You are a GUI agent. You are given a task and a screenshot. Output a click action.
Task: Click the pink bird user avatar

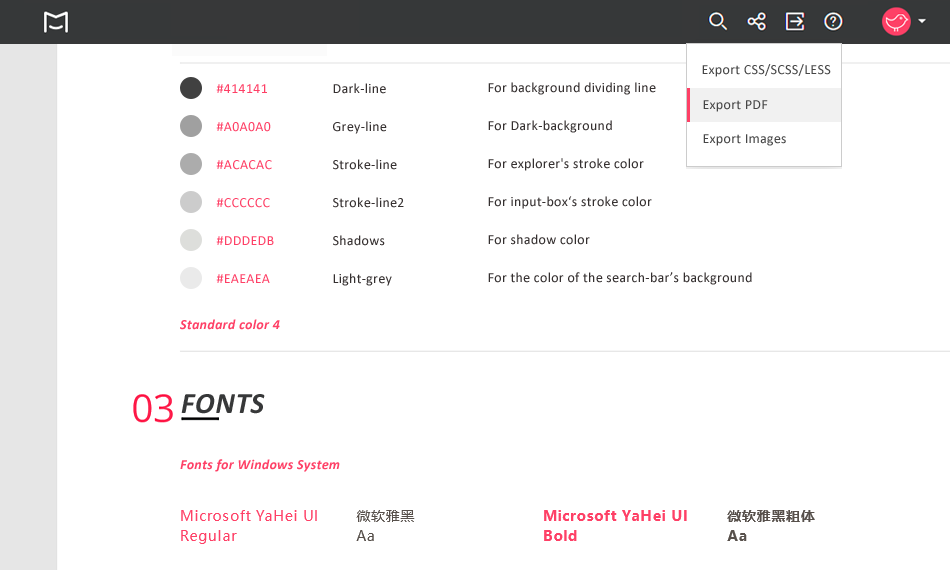[x=896, y=22]
